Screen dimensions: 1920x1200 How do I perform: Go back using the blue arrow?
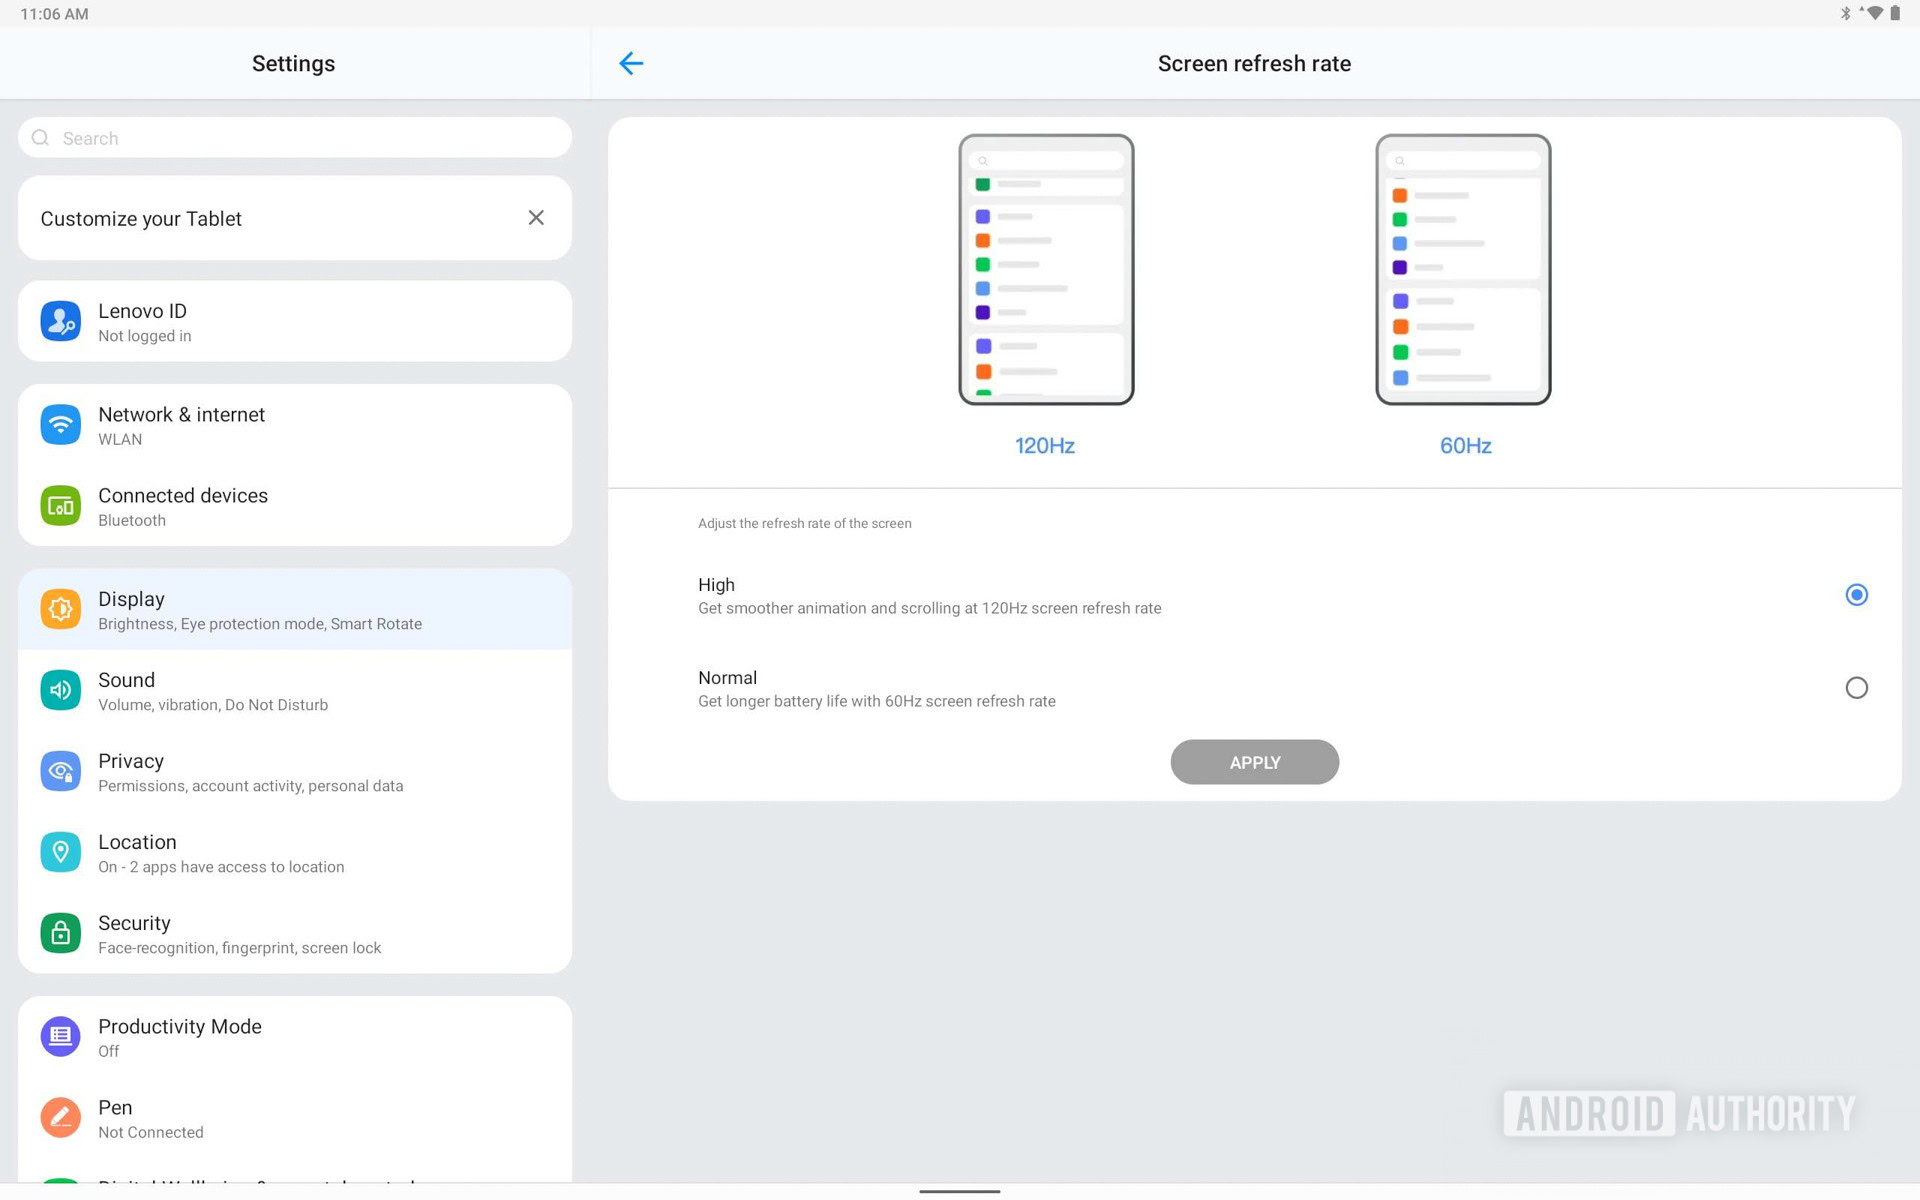(631, 64)
